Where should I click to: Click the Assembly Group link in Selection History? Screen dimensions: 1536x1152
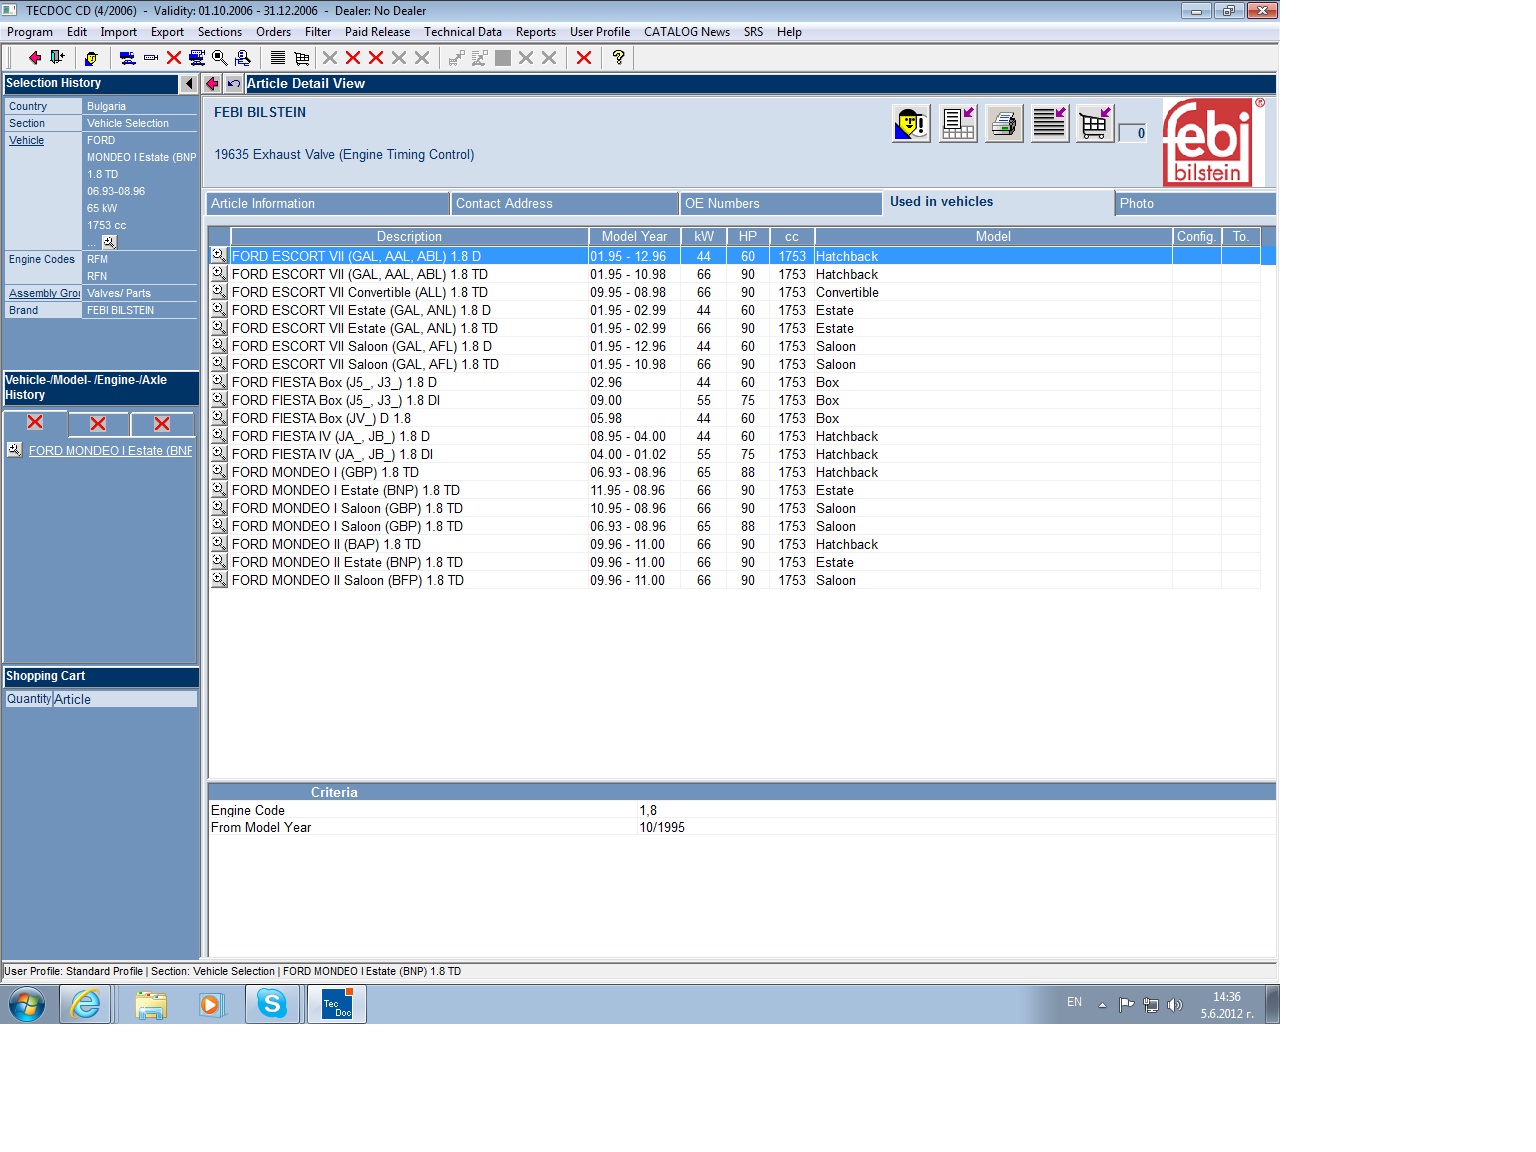44,294
